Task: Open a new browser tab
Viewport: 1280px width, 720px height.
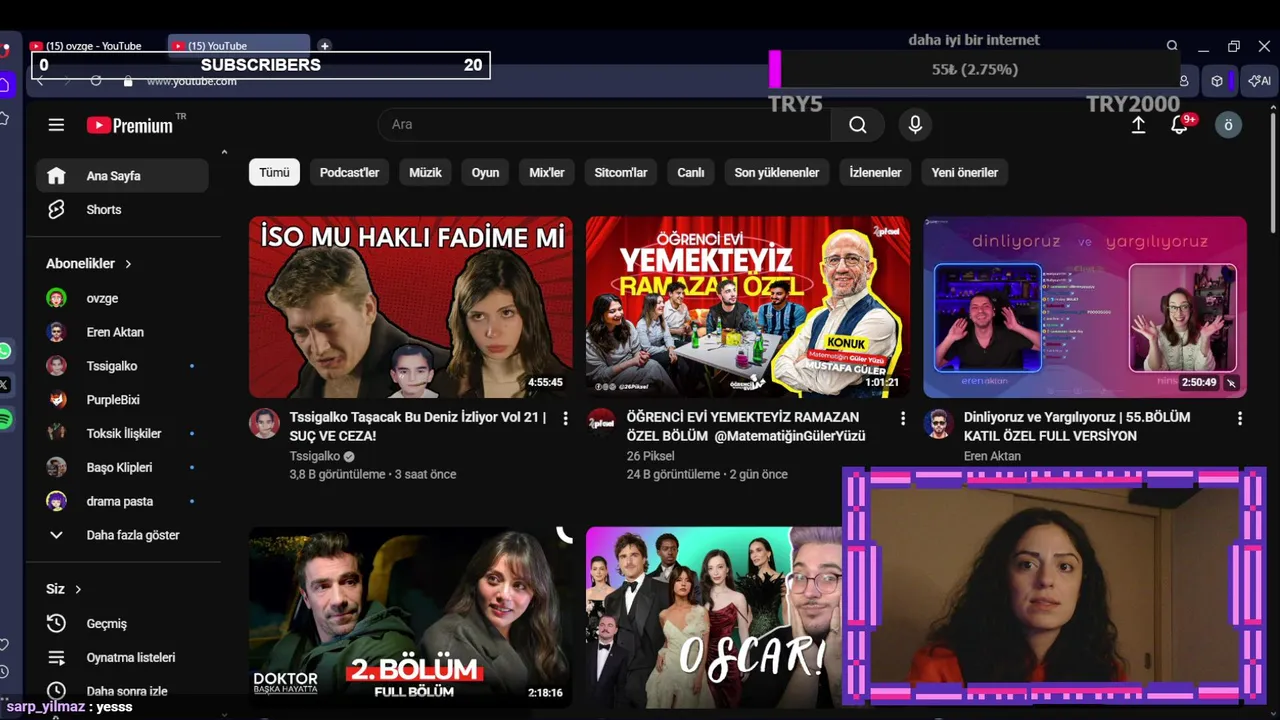Action: point(324,46)
